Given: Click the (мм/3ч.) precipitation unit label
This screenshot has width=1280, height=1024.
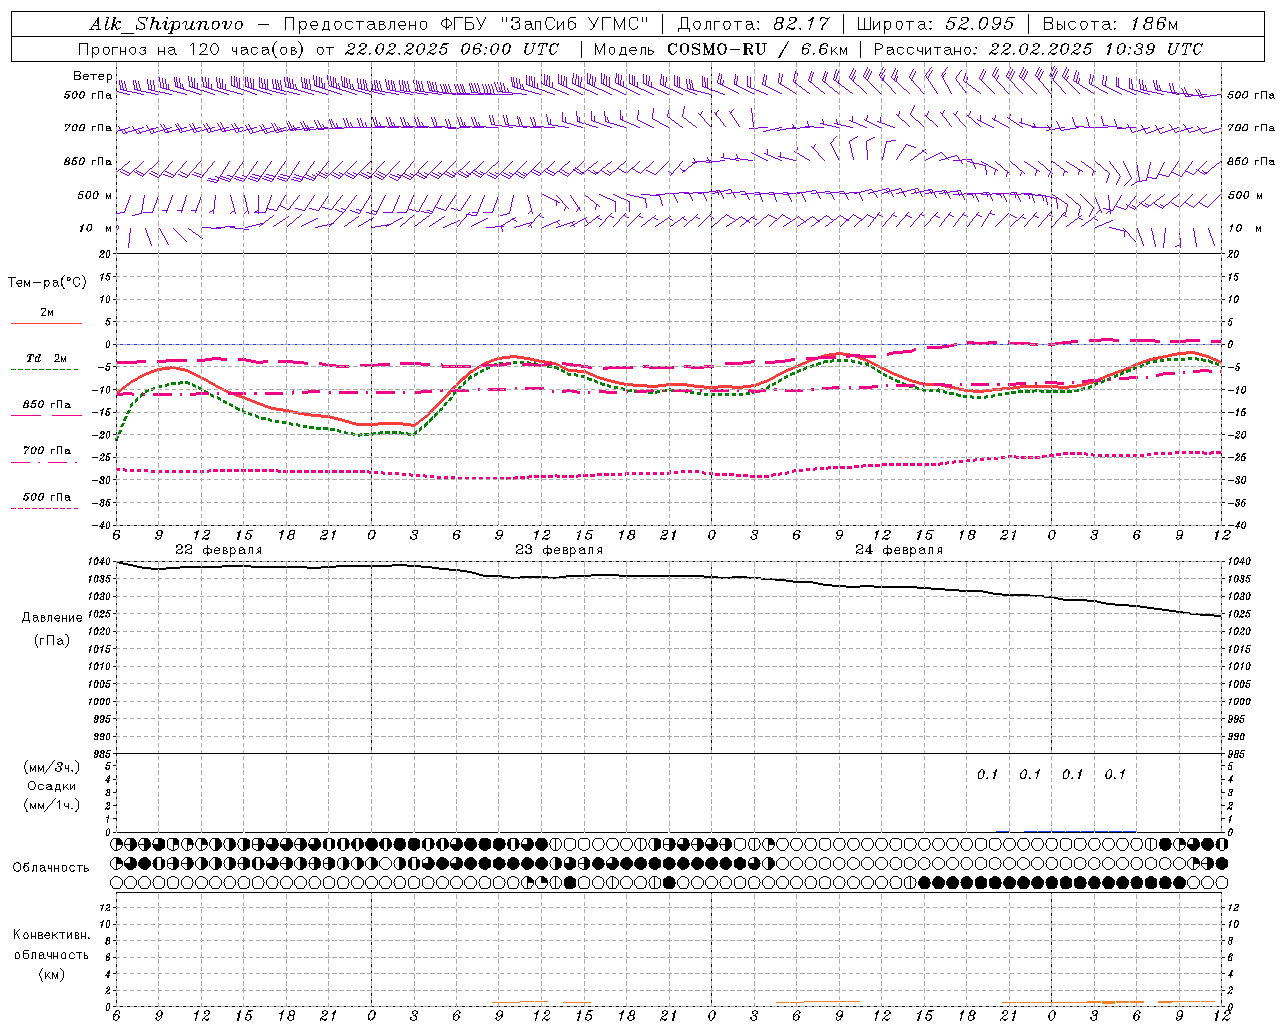Looking at the screenshot, I should click(52, 767).
